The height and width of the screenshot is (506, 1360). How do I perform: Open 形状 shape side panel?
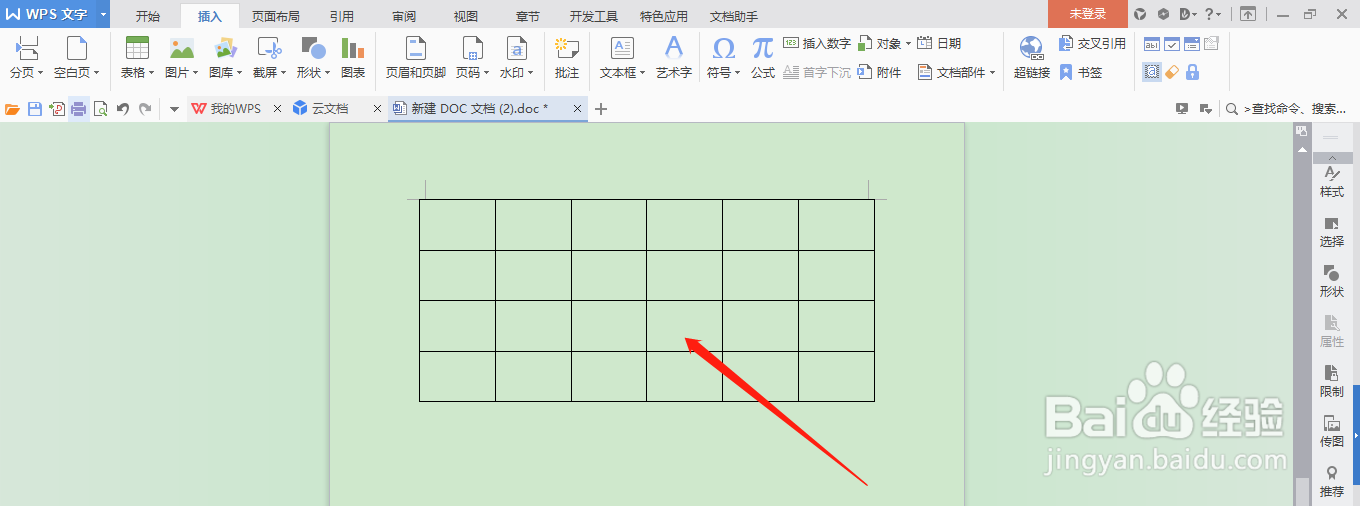tap(1331, 282)
